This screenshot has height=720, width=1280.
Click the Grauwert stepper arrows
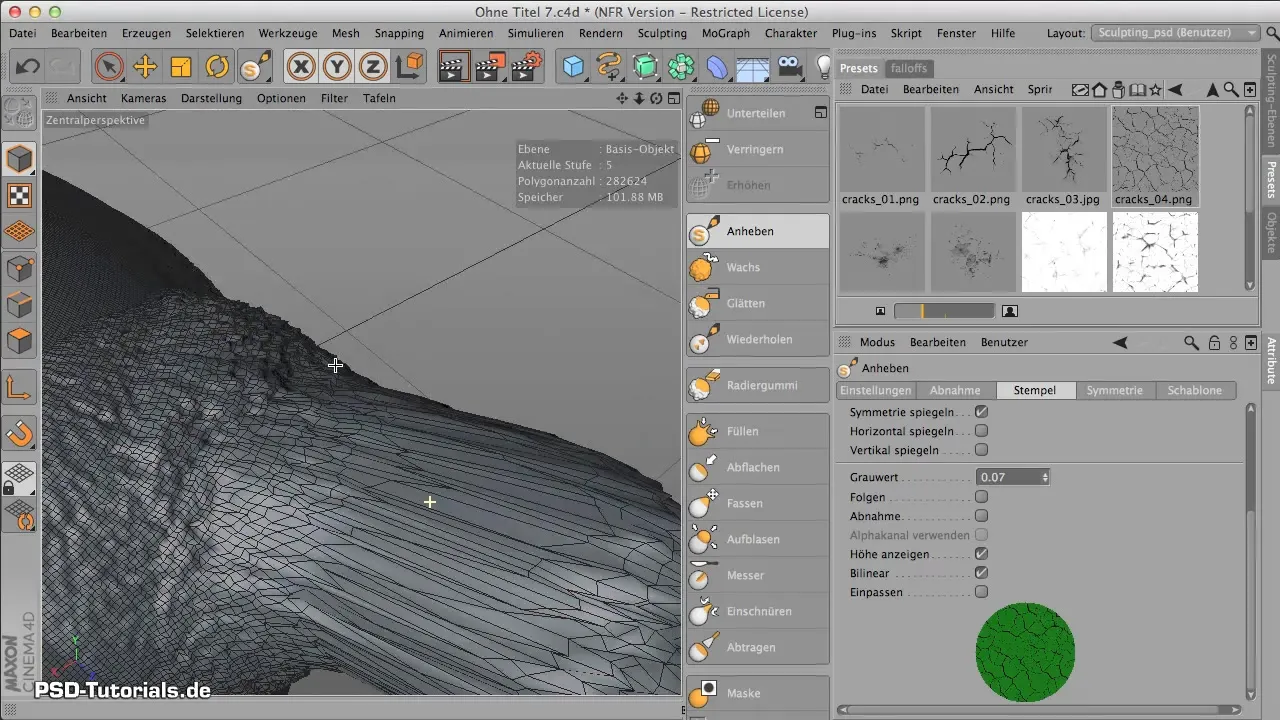tap(1045, 477)
